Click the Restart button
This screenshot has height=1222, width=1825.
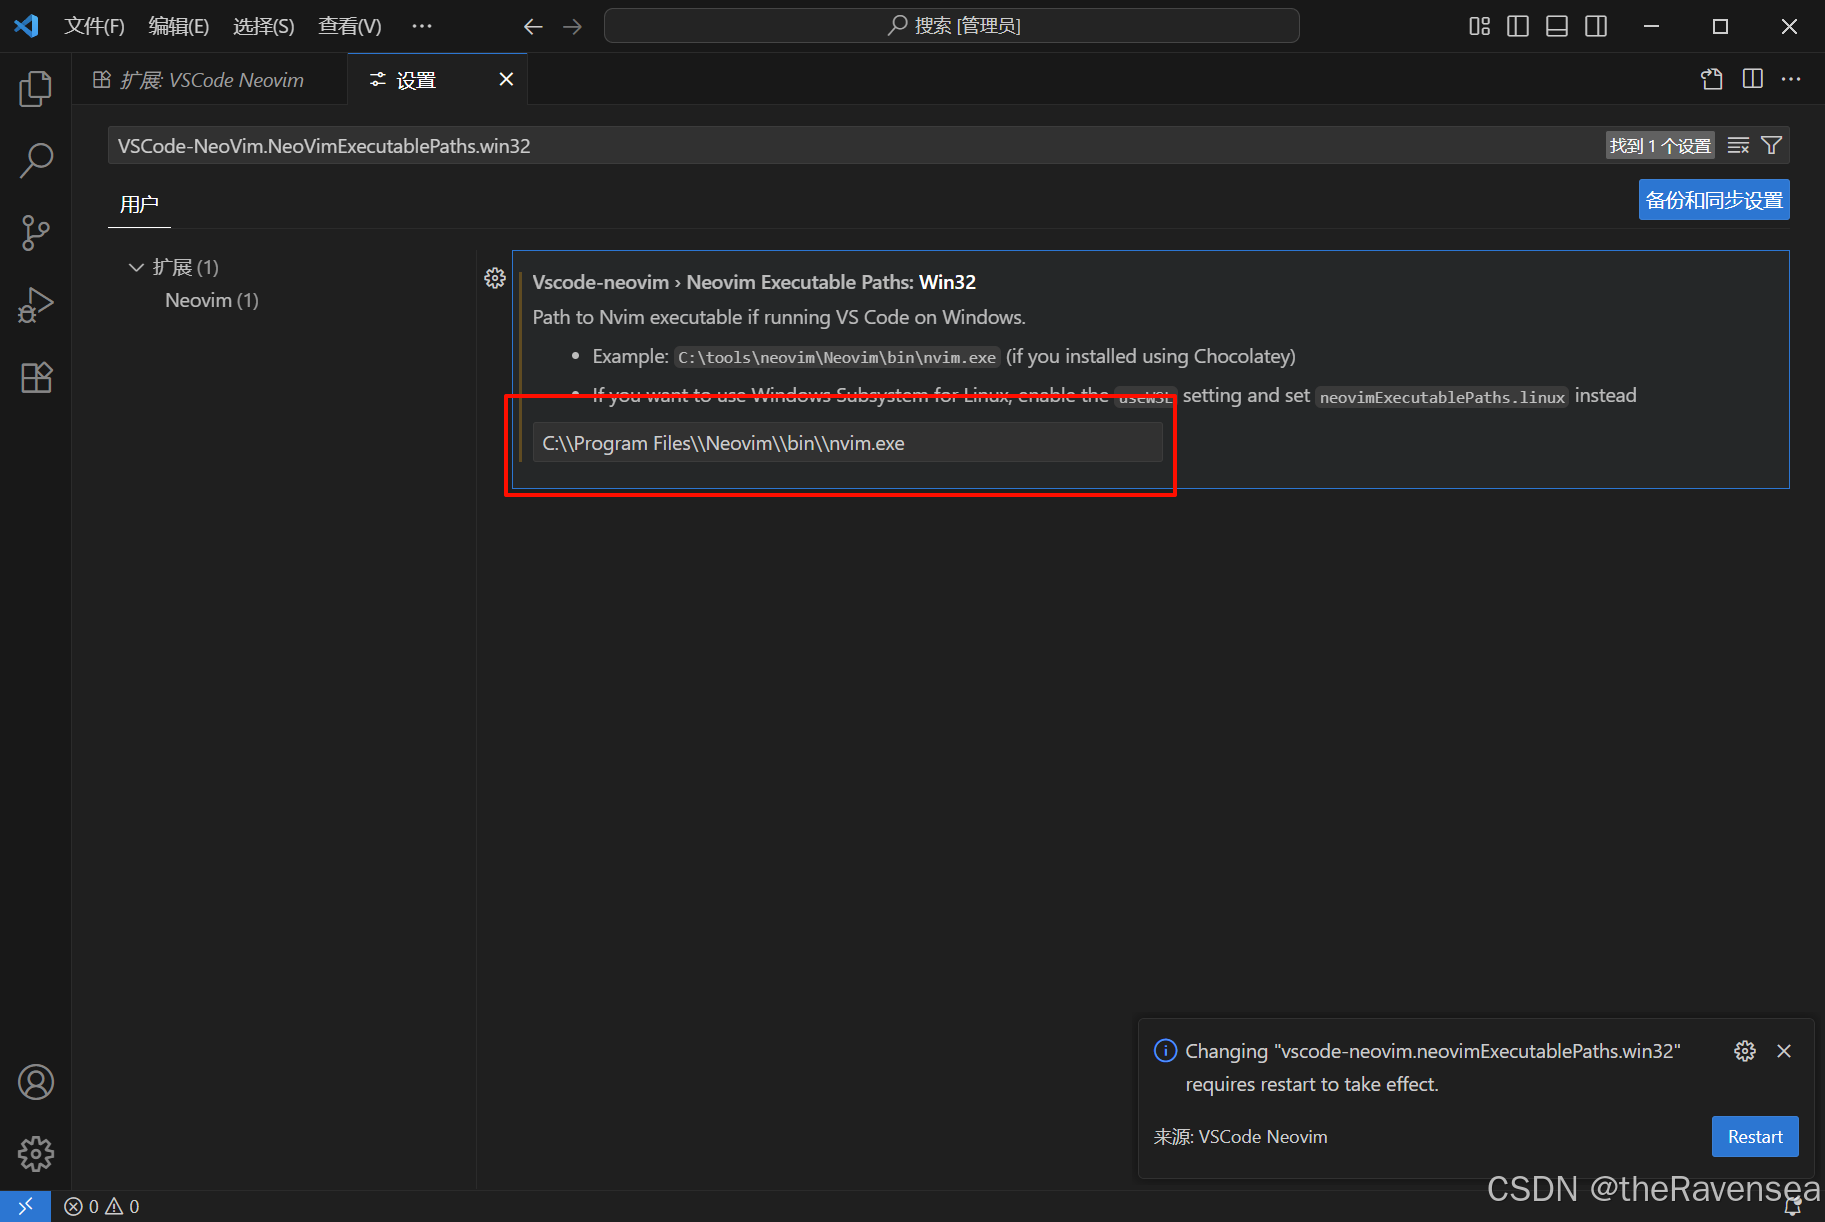(1755, 1137)
